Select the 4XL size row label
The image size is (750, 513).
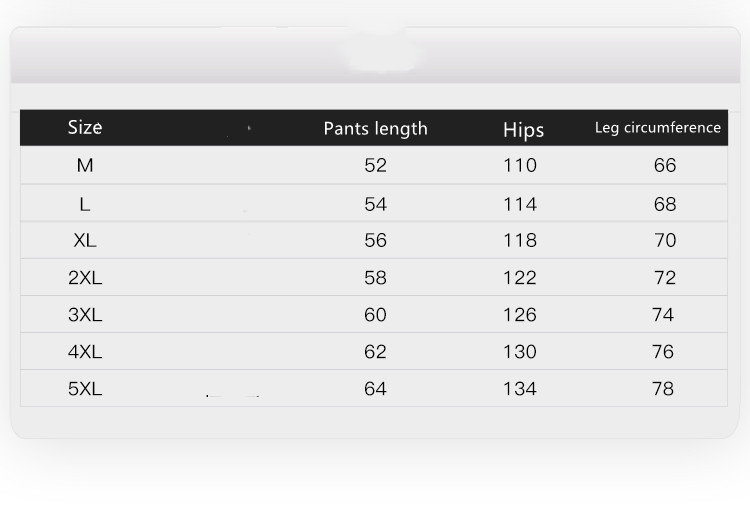[85, 352]
